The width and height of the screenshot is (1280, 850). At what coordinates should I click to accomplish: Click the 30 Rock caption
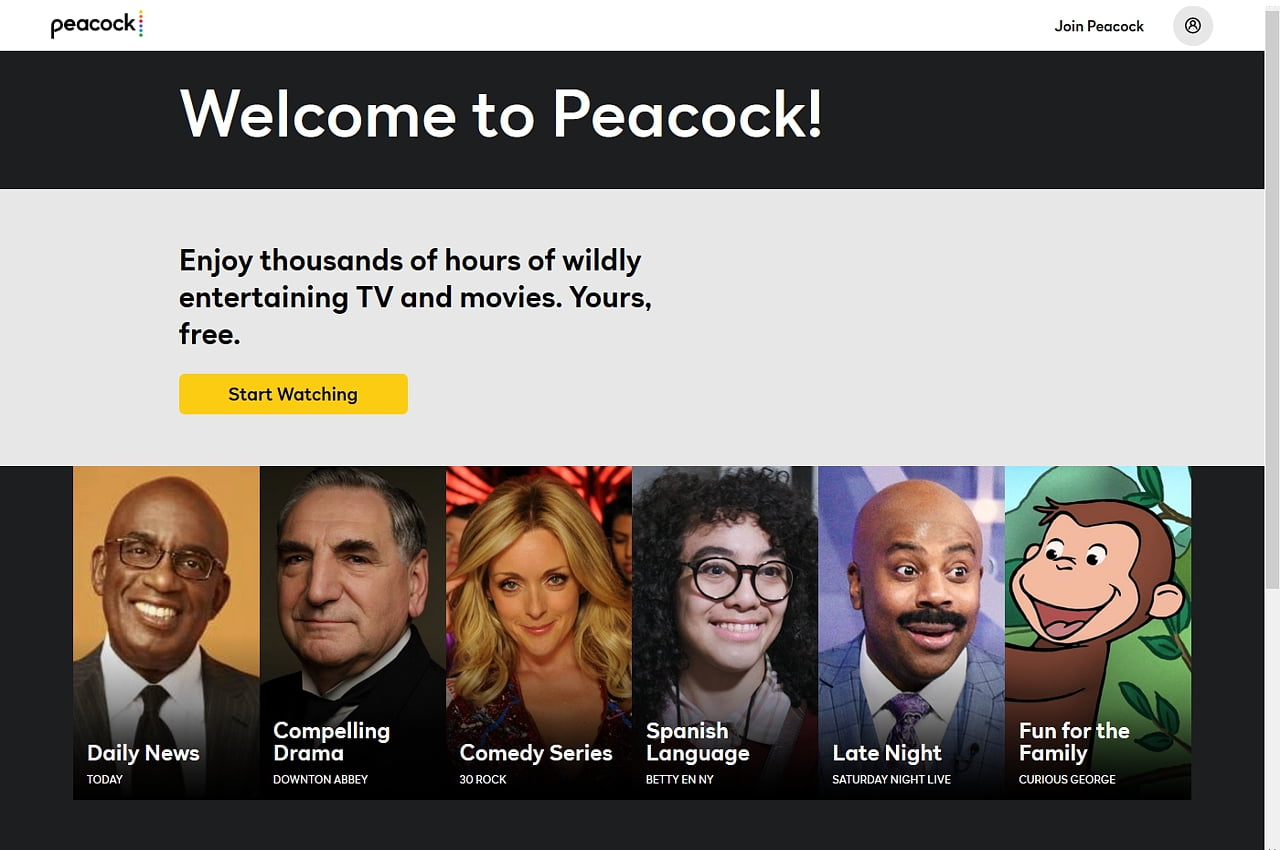[483, 779]
